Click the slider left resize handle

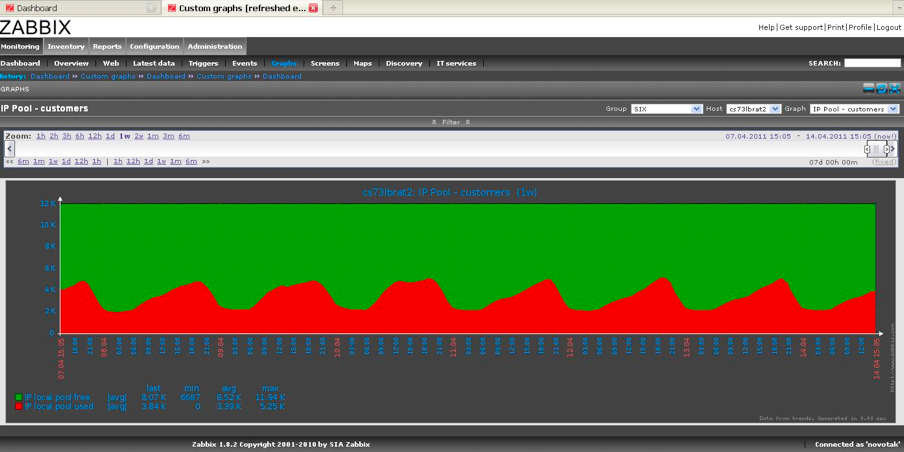(867, 149)
